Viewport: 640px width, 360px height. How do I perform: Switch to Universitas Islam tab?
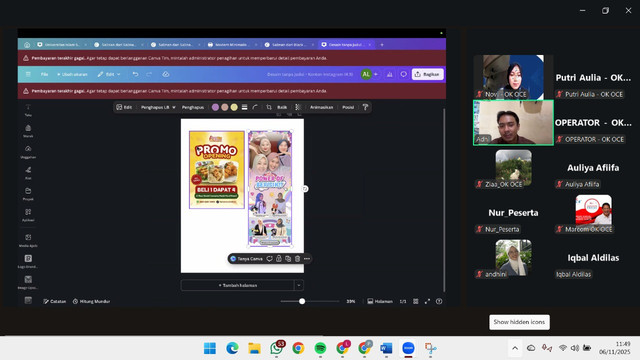[x=62, y=44]
